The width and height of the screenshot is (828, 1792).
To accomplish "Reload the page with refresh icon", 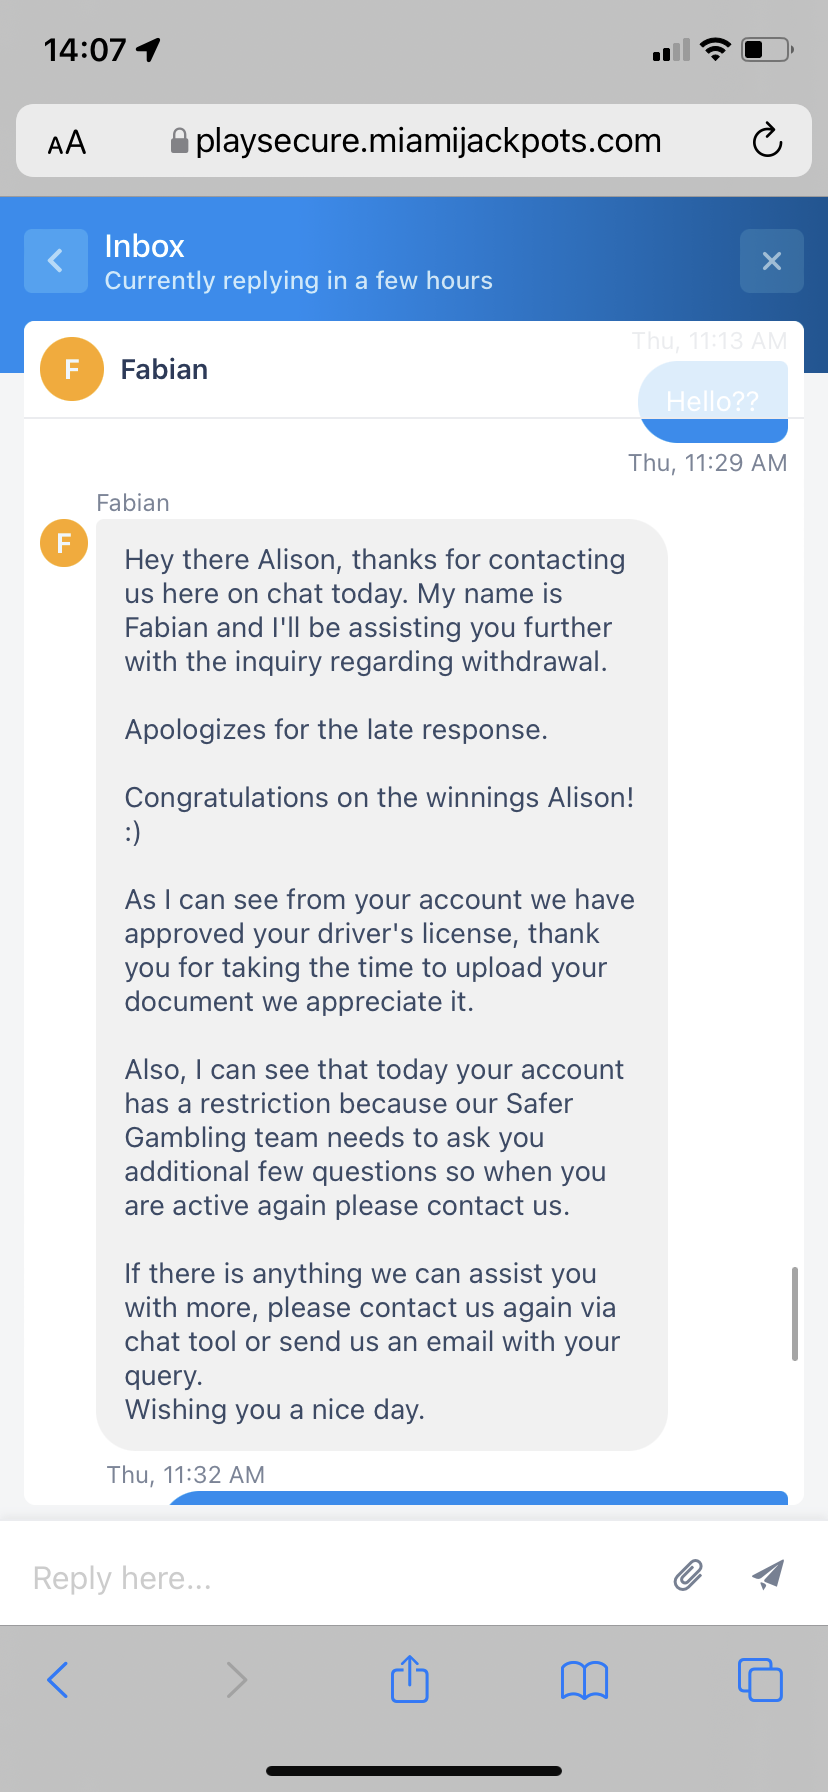I will [x=767, y=141].
